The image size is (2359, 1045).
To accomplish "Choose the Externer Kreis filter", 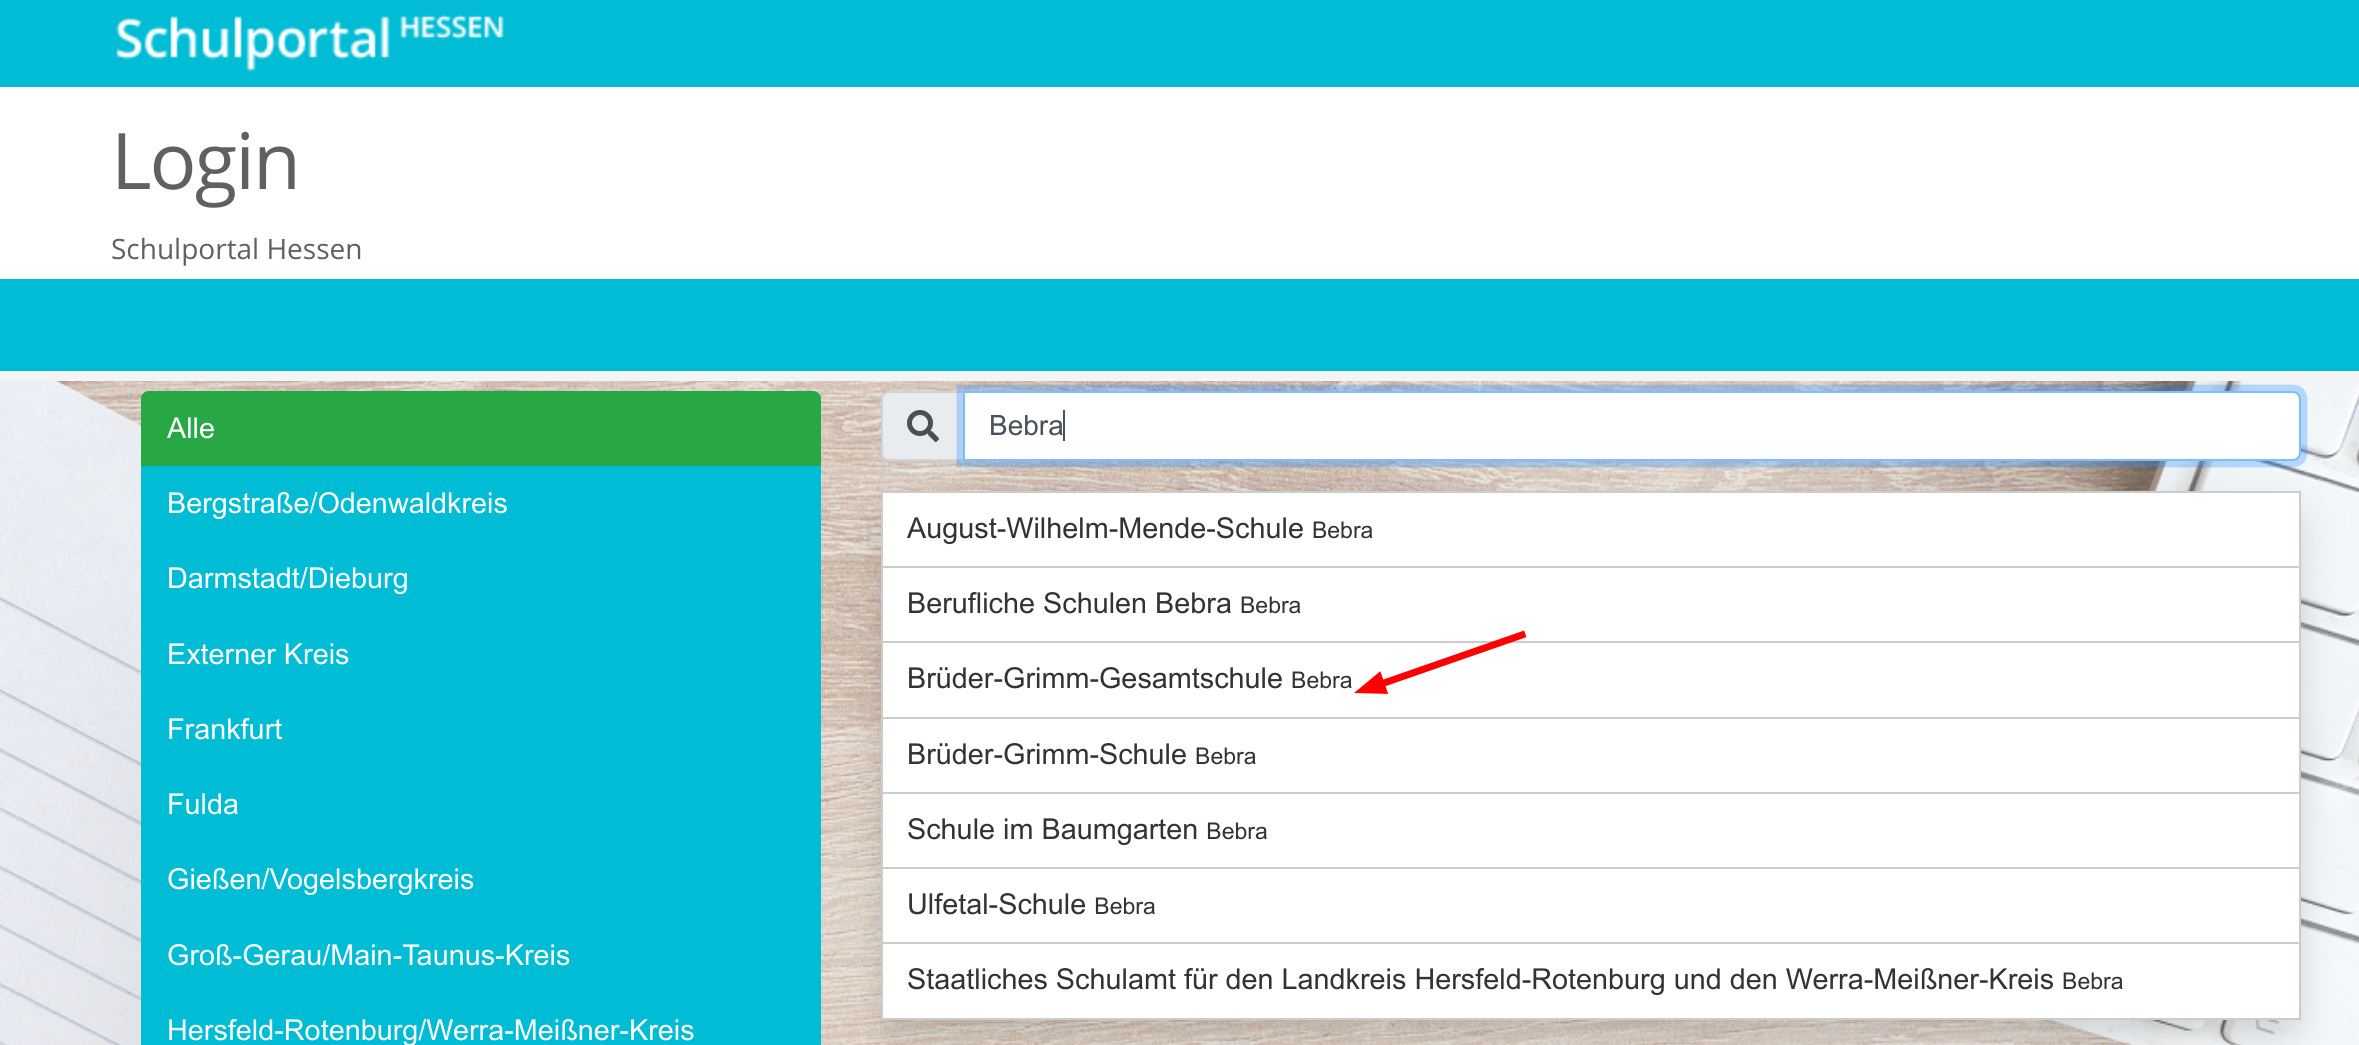I will [481, 654].
